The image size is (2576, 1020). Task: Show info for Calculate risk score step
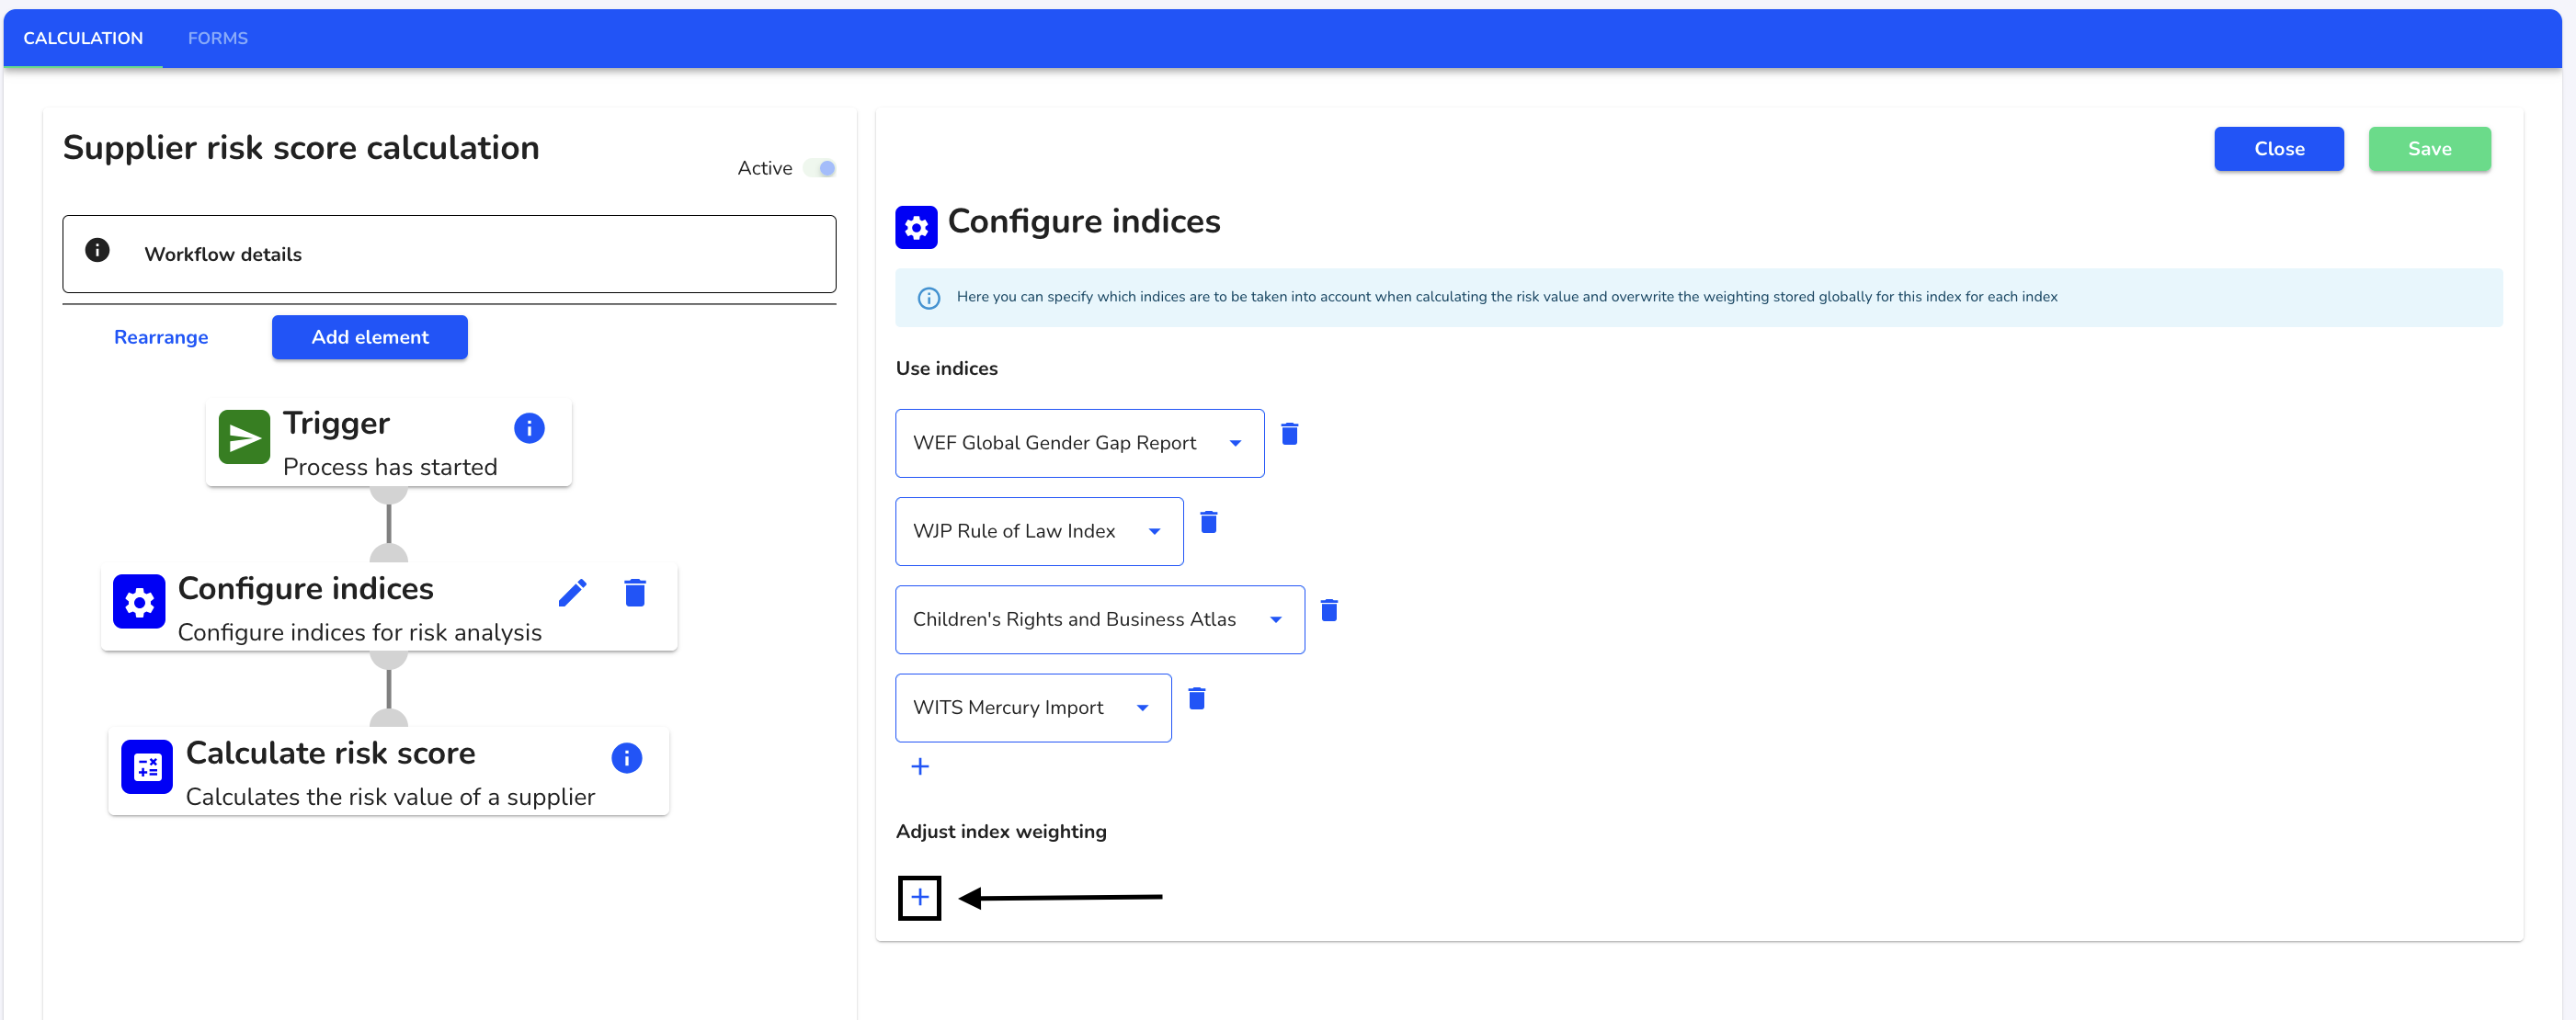(x=626, y=758)
